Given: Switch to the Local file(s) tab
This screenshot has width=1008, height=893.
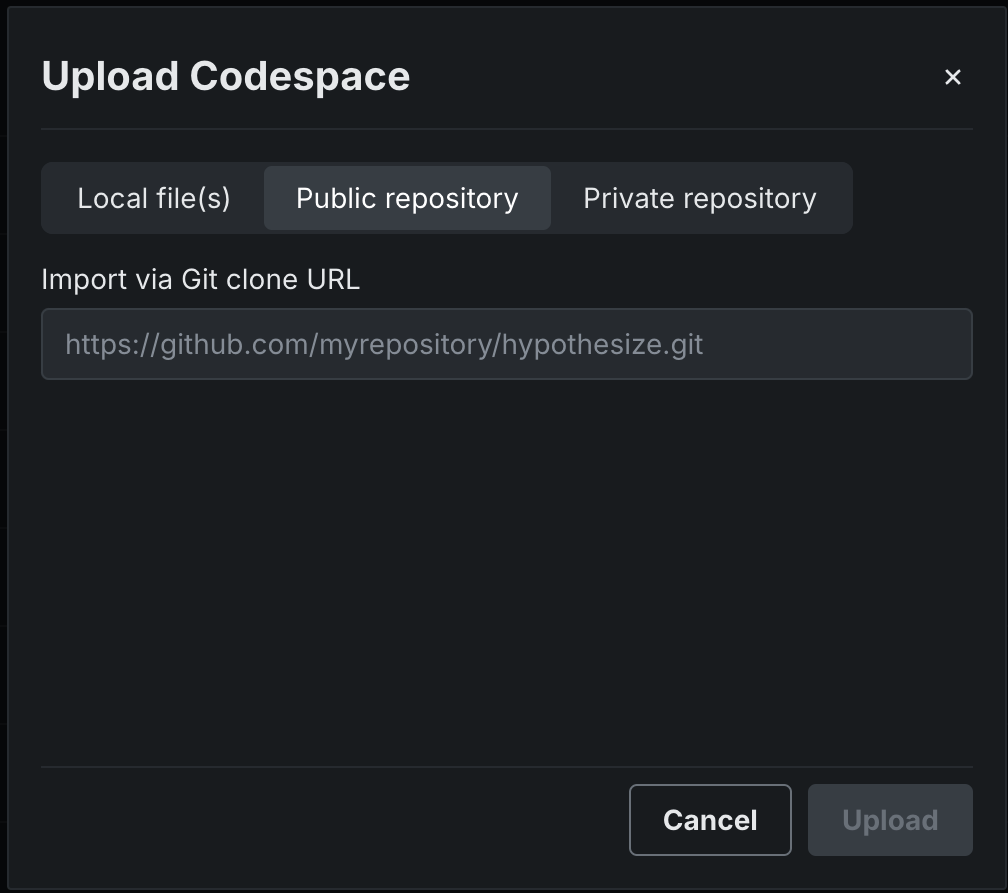Looking at the screenshot, I should click(x=154, y=198).
